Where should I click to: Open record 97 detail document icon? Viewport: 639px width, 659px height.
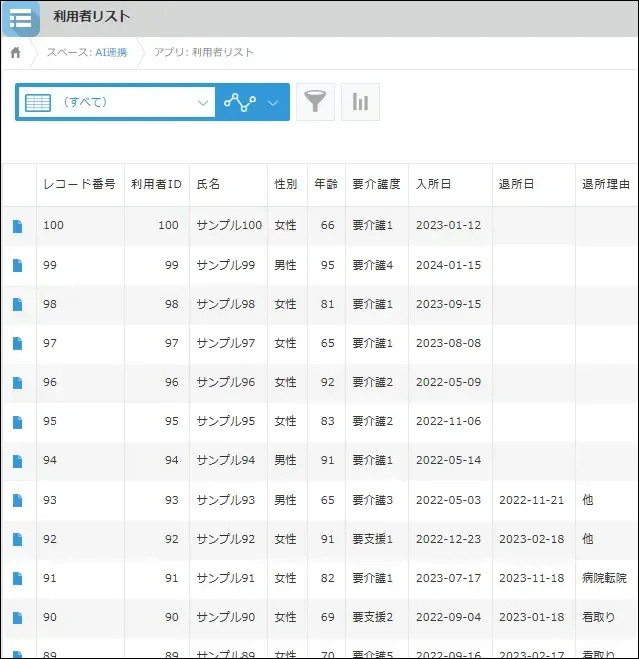17,344
